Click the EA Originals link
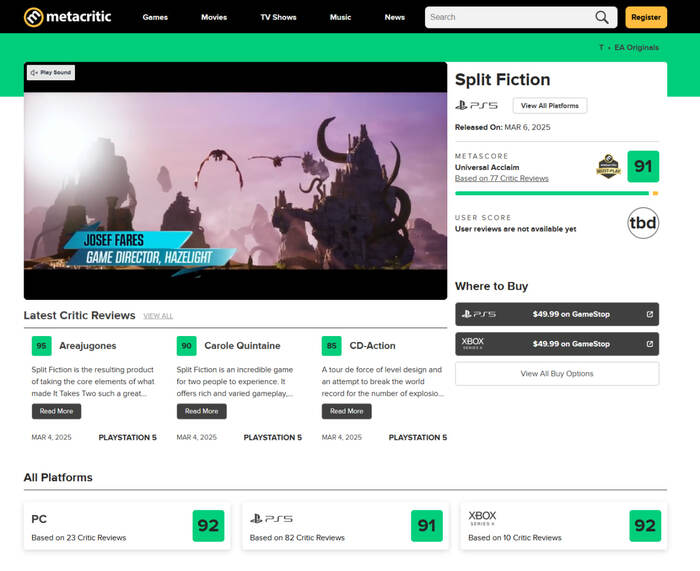The width and height of the screenshot is (700, 571). click(636, 47)
